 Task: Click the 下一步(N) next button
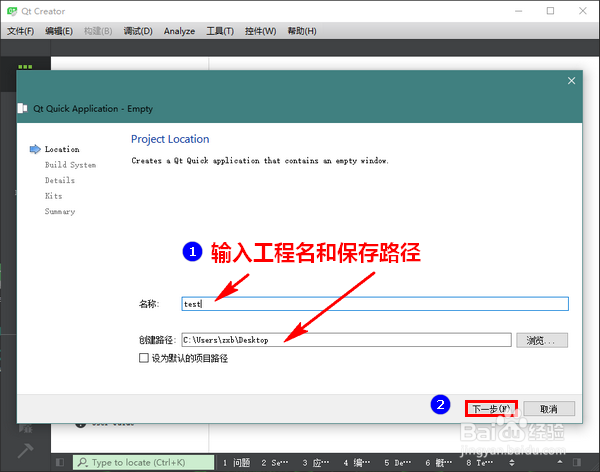491,408
